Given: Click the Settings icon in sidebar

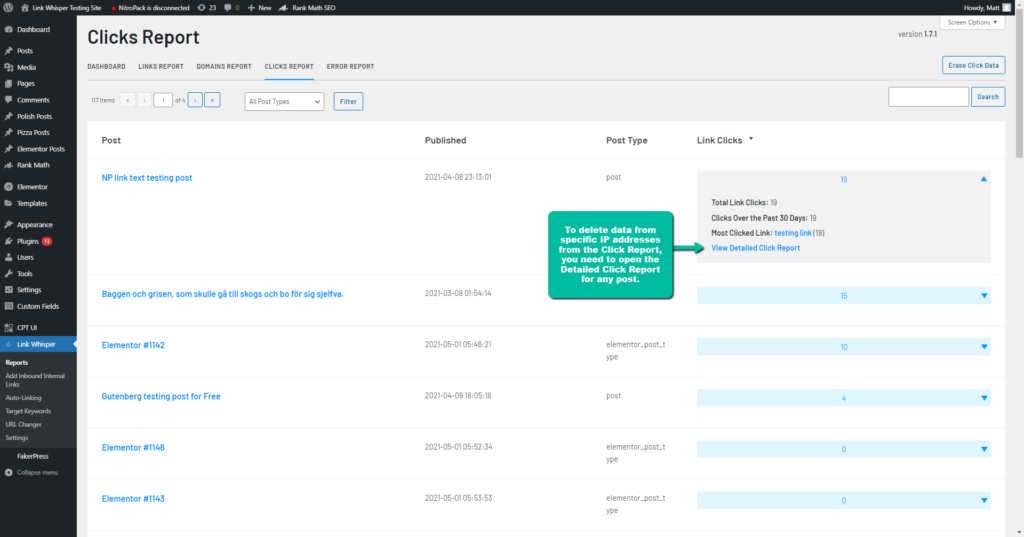Looking at the screenshot, I should 8,289.
